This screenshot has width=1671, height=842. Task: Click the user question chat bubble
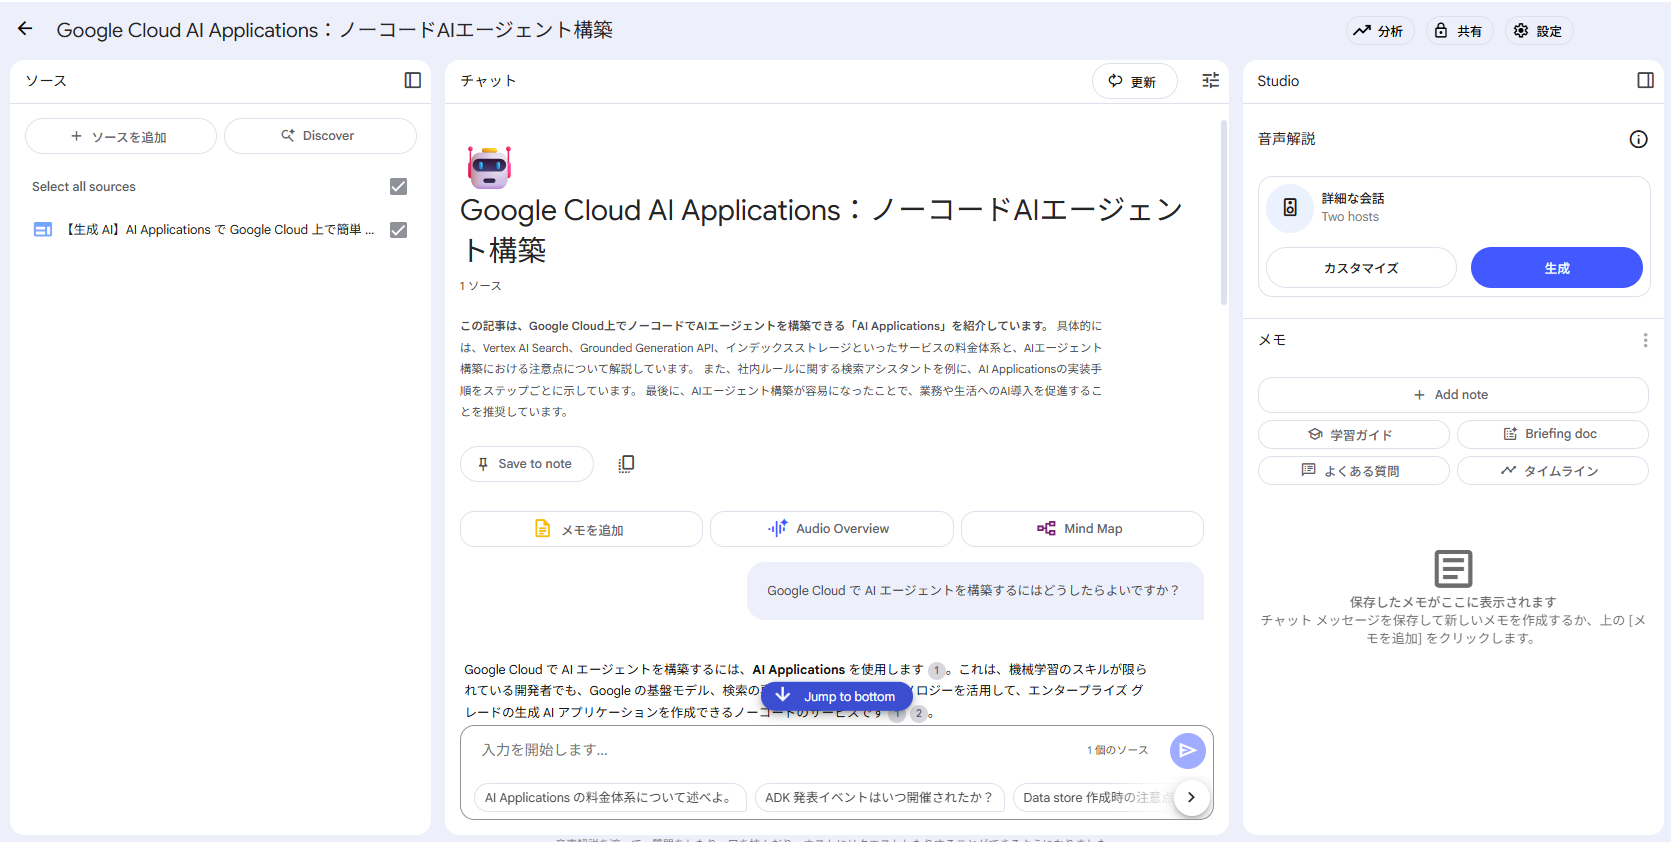pos(975,591)
